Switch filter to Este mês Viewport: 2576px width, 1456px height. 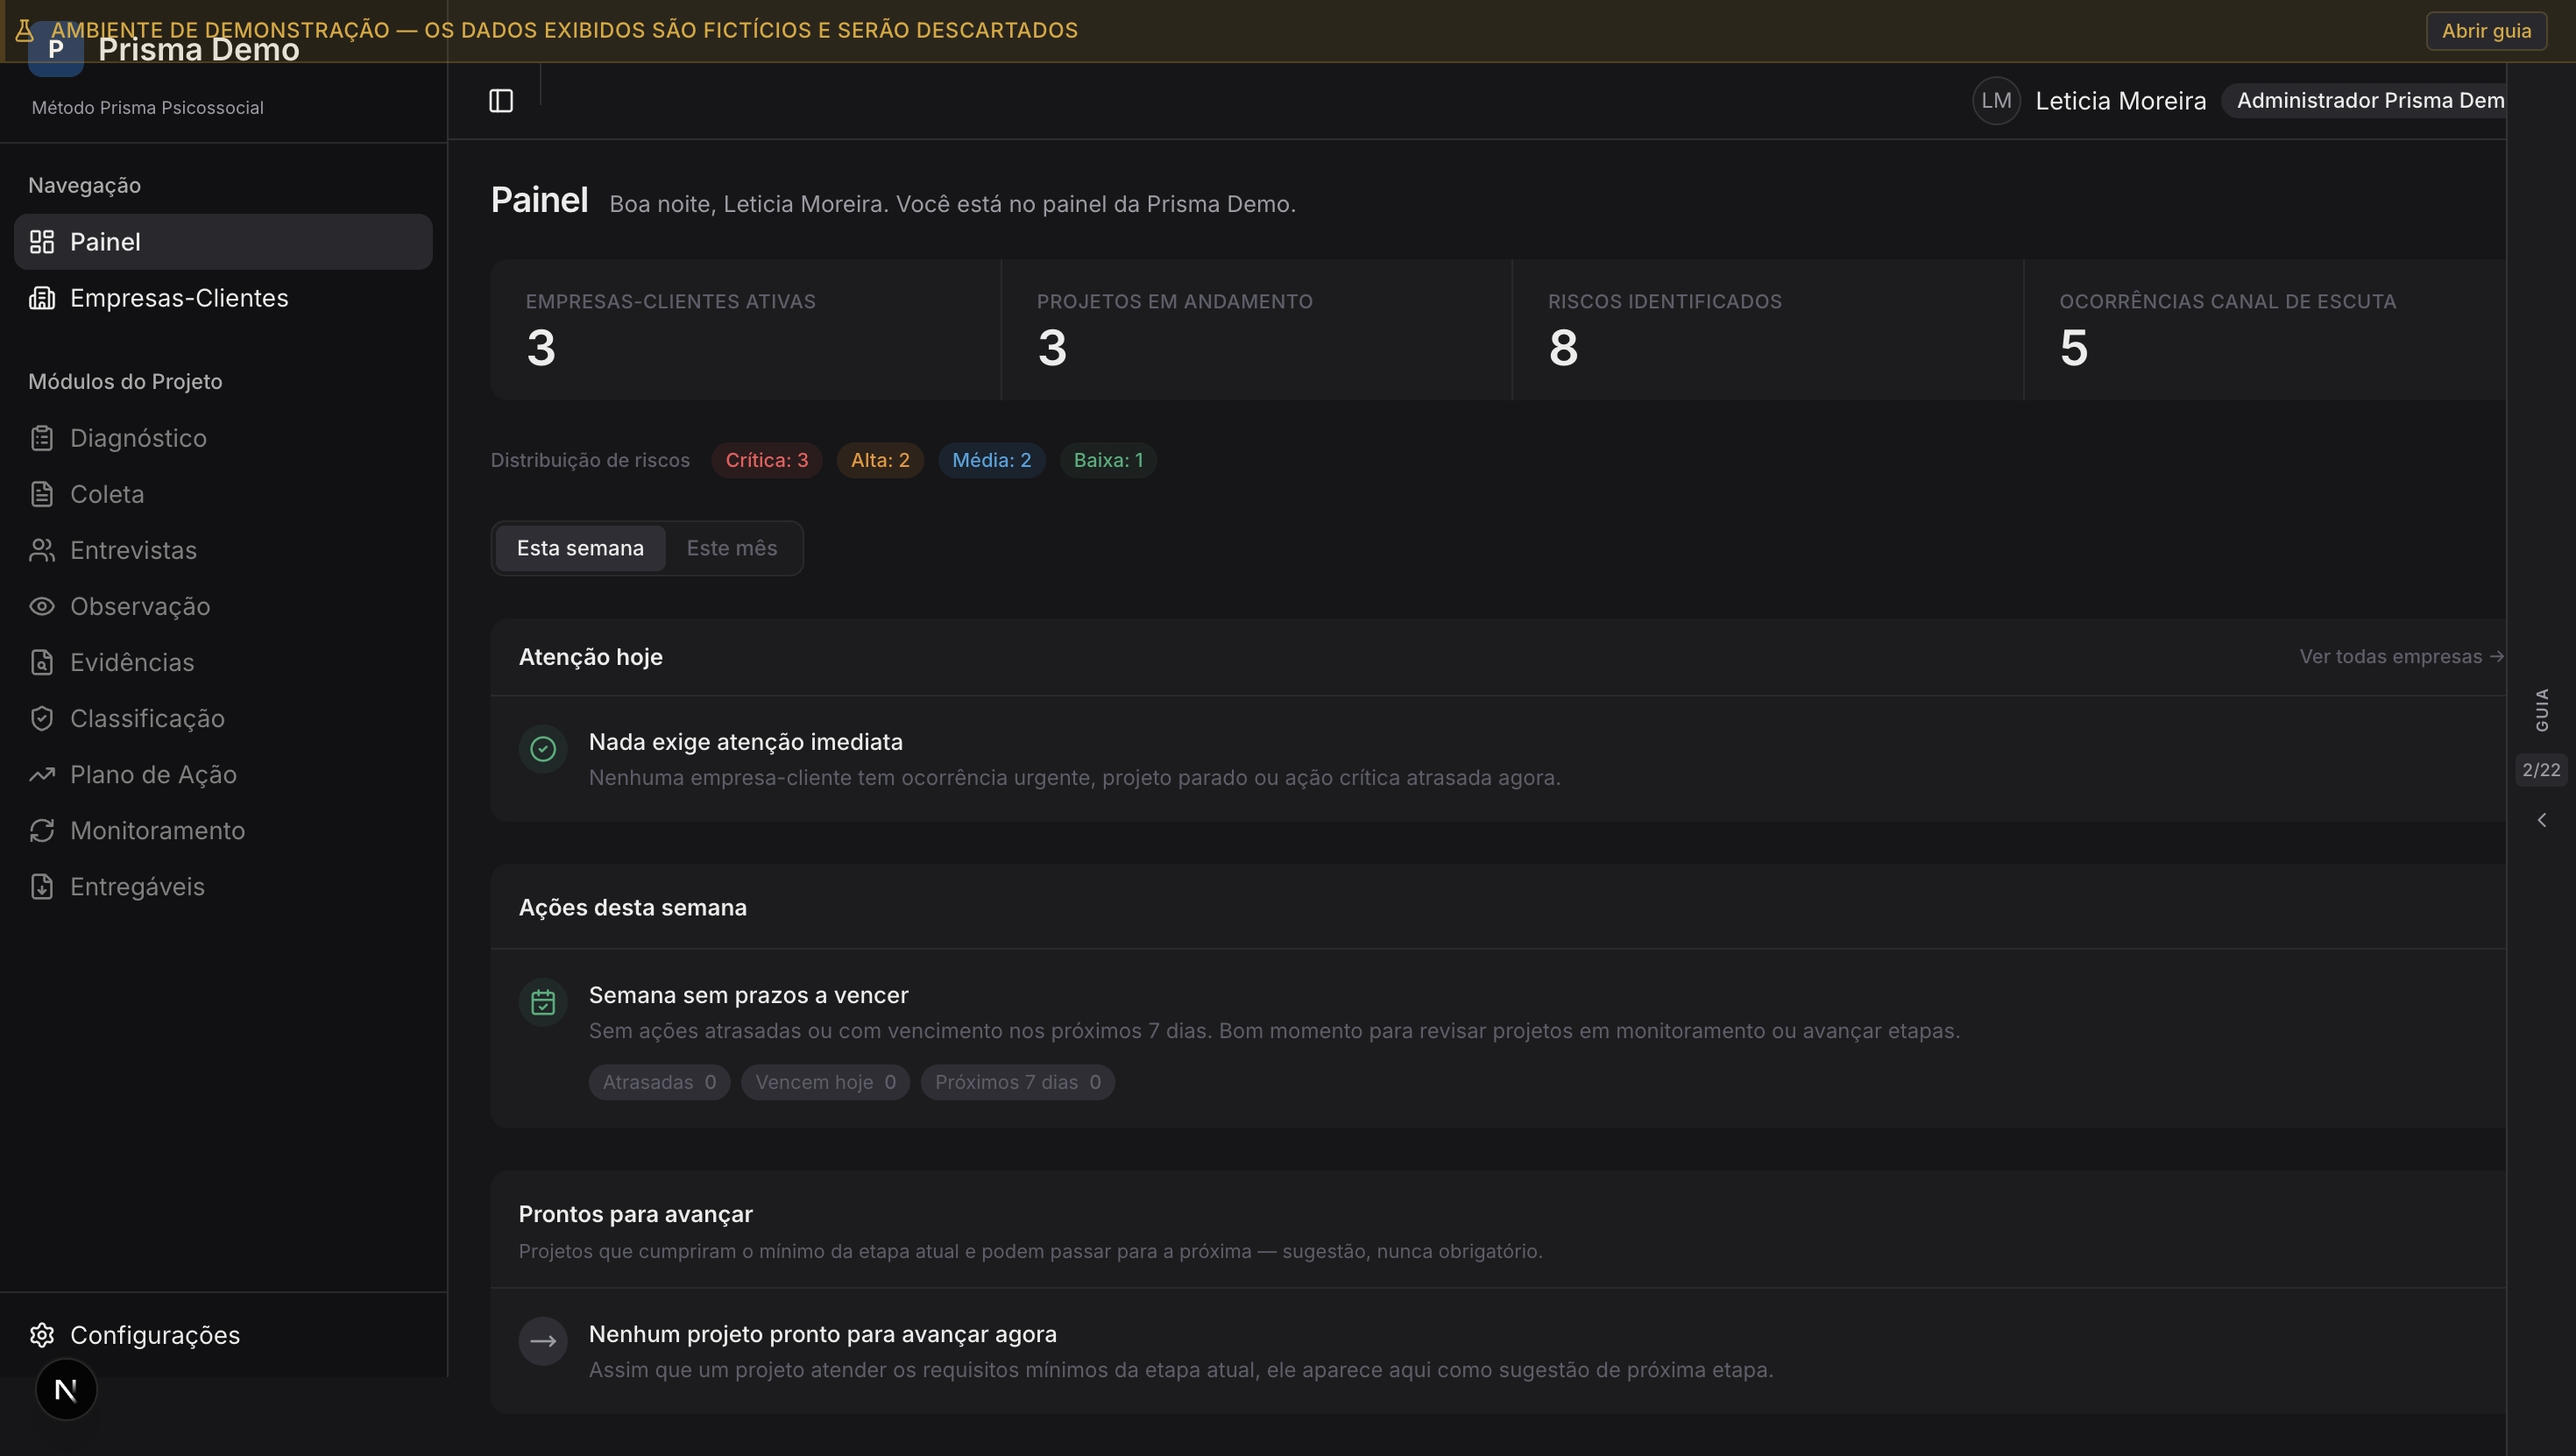pos(731,547)
